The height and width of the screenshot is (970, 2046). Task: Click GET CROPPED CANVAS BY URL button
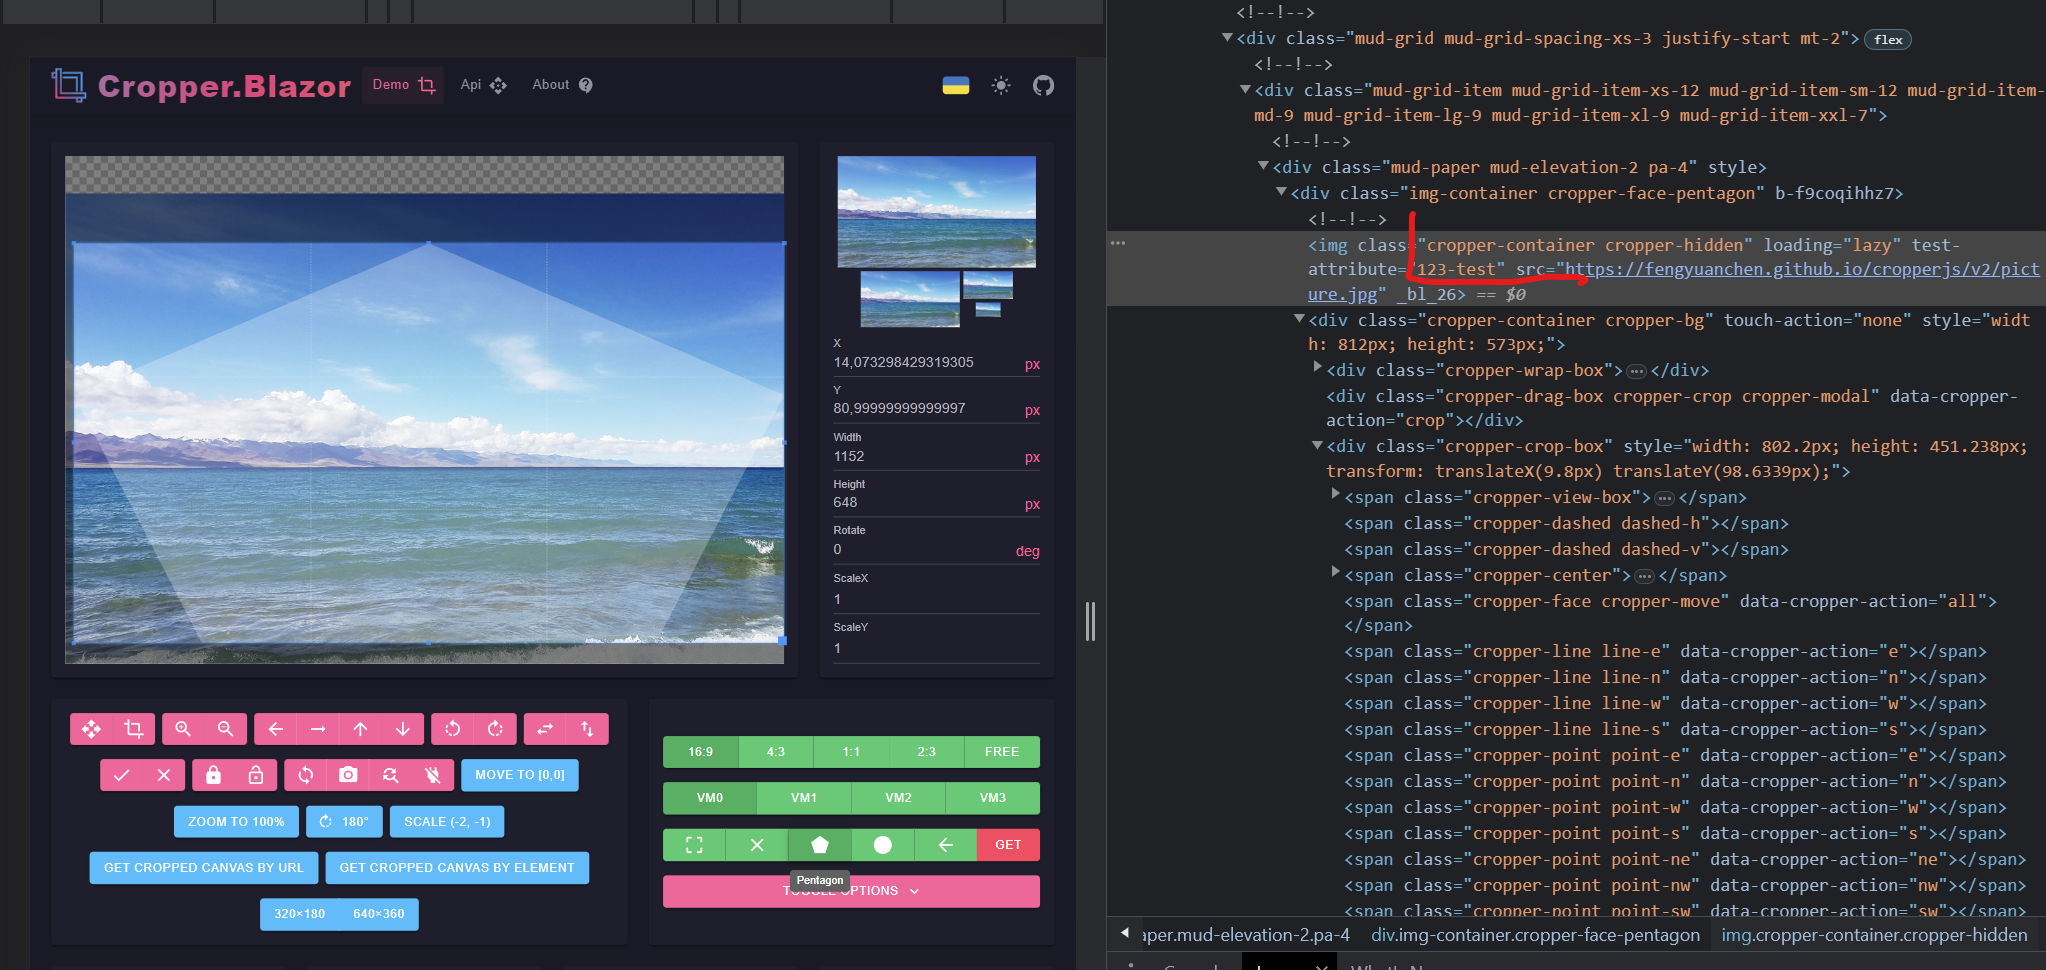click(202, 867)
